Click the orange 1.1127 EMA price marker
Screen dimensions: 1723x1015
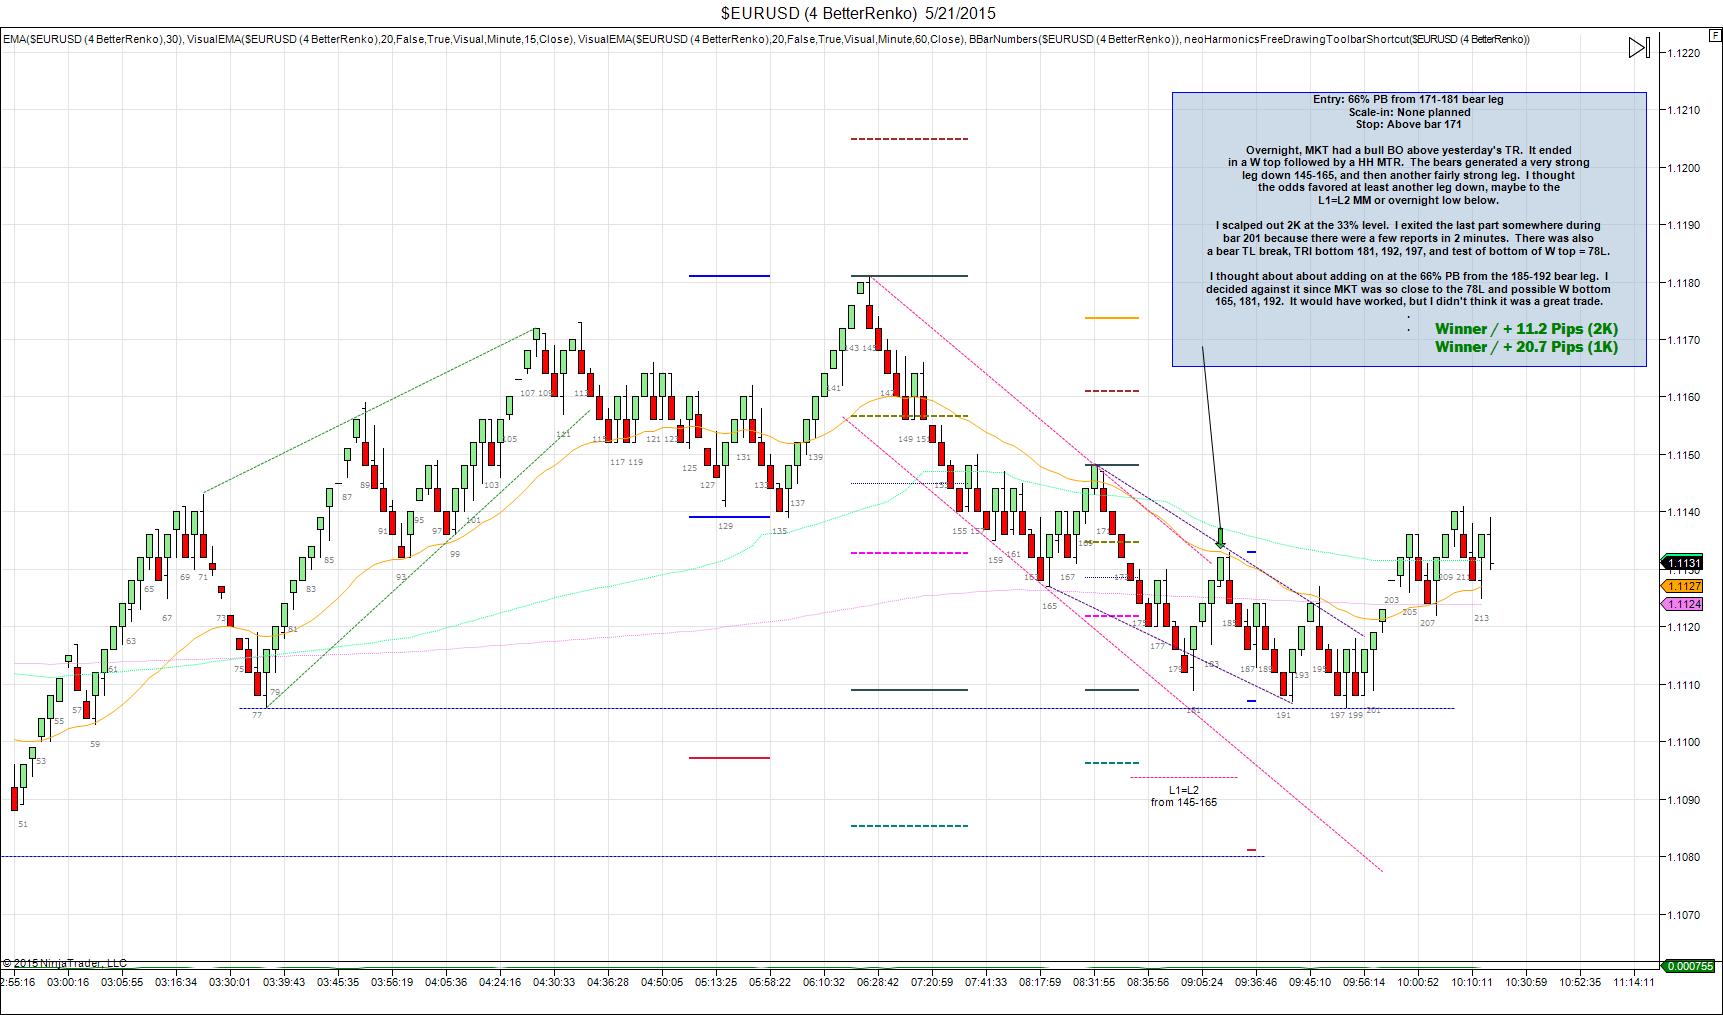[1682, 586]
